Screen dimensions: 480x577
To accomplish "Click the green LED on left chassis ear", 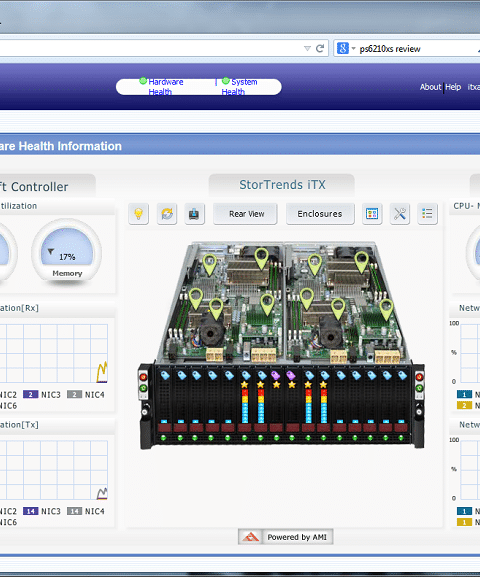I will (x=143, y=388).
